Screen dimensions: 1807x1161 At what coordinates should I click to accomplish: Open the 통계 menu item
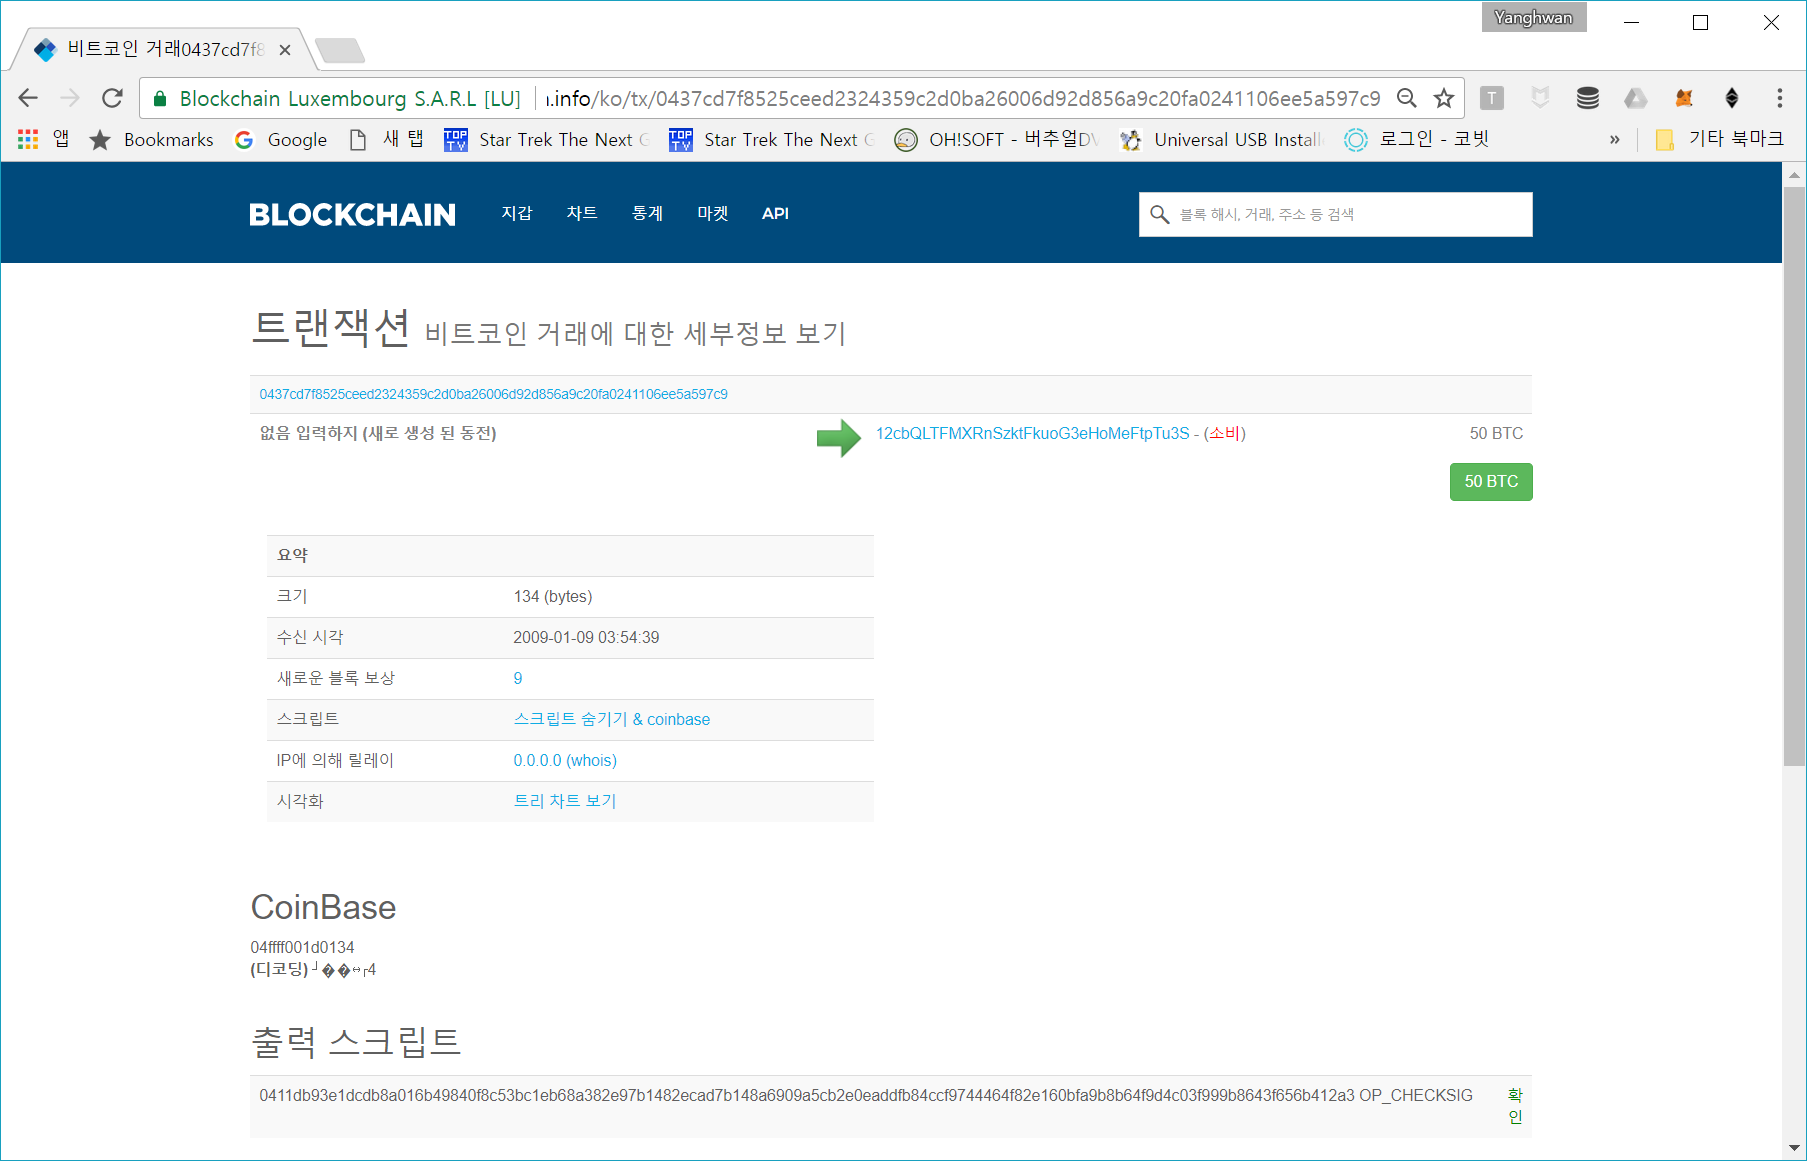[x=648, y=213]
